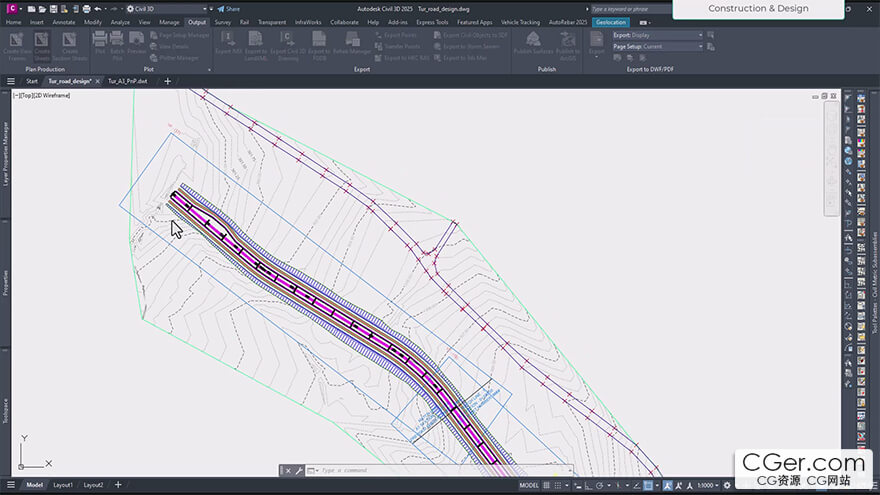Toggle the MODEL space status bar button
This screenshot has height=495, width=880.
coord(529,485)
